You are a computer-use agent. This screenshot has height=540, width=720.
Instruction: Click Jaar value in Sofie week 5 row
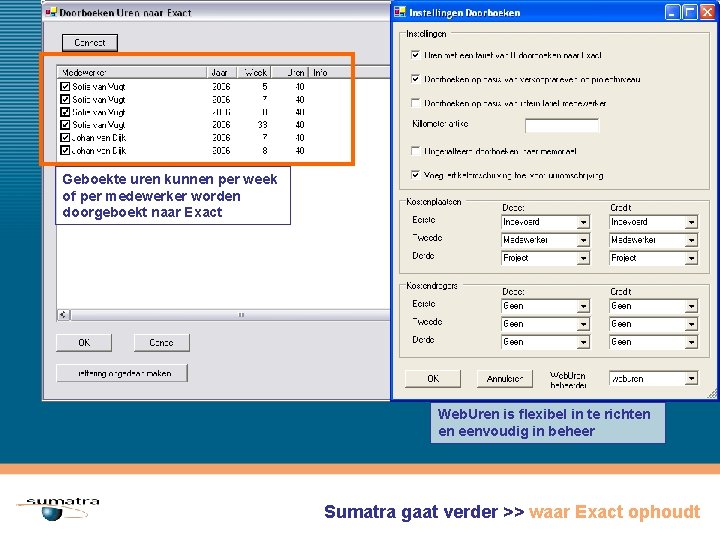221,86
